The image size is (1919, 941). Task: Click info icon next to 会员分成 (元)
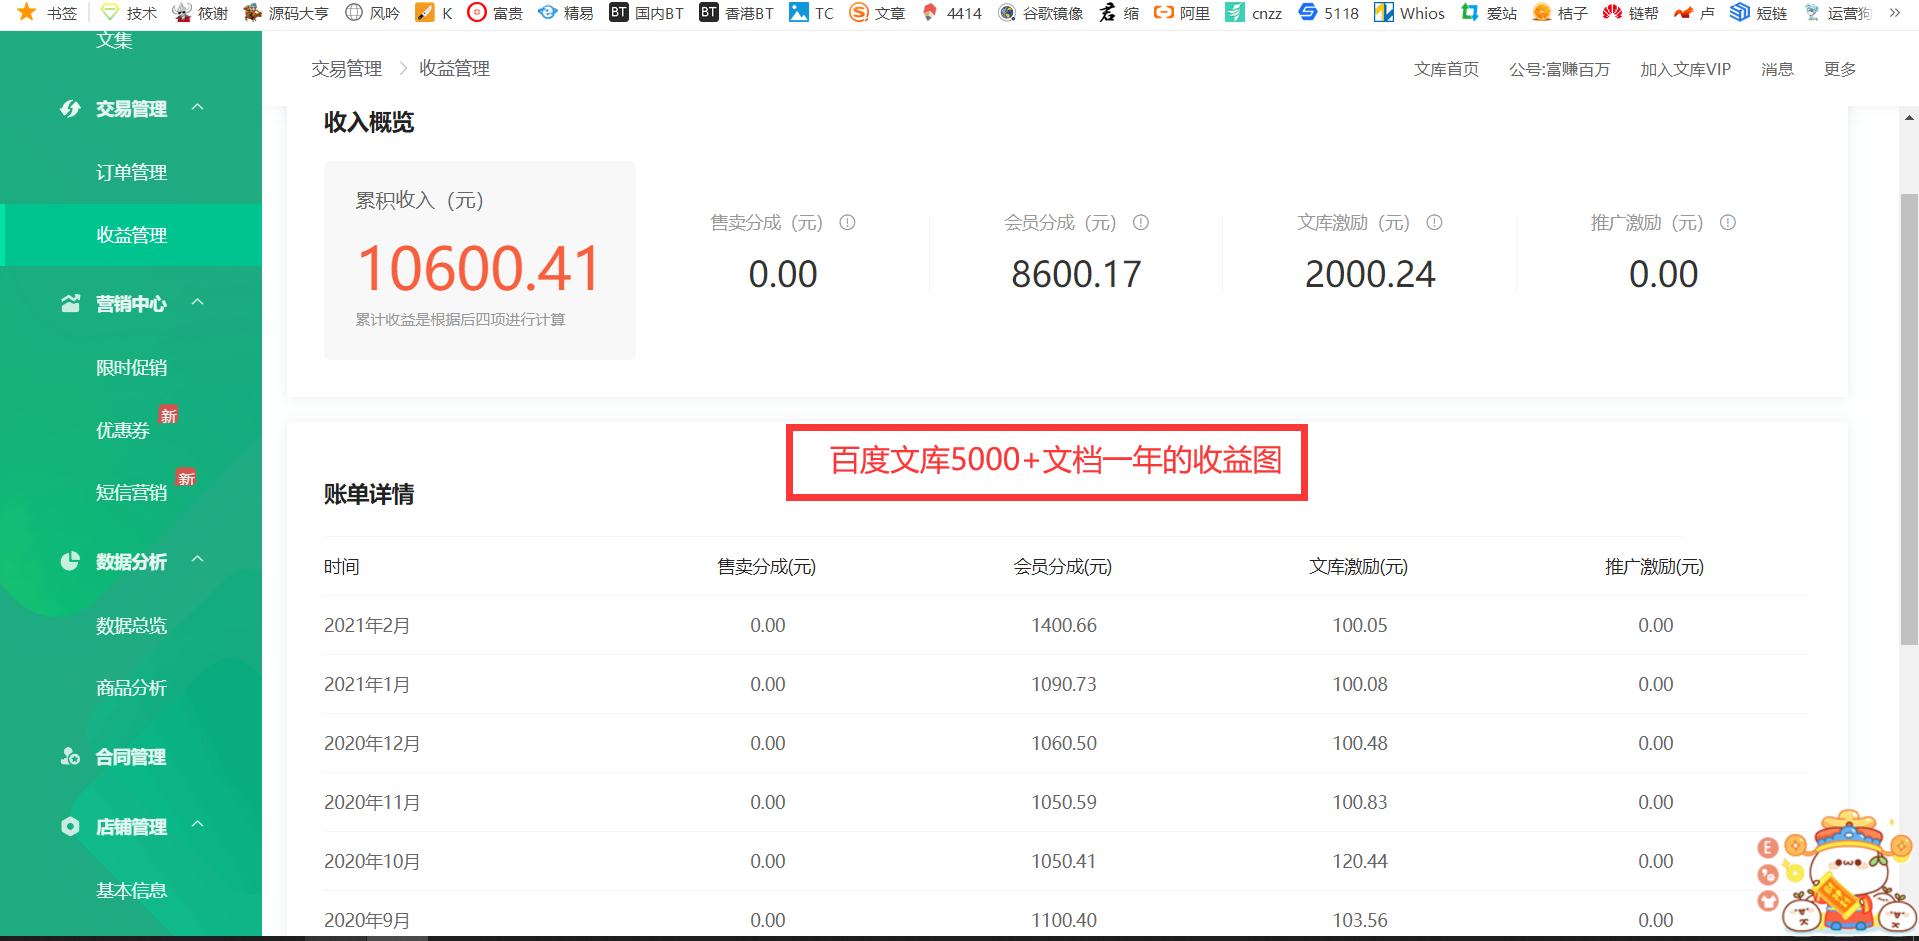point(1140,223)
